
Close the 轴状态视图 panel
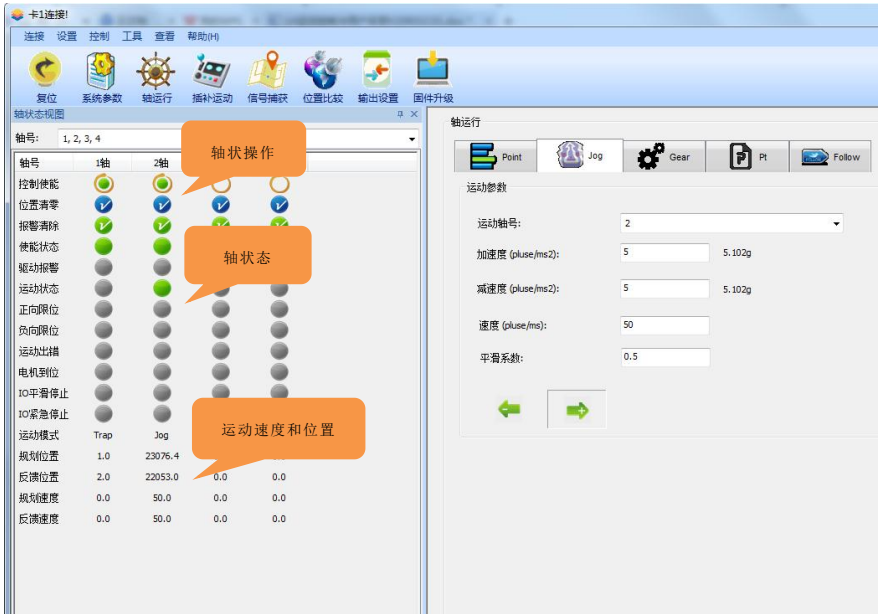pyautogui.click(x=414, y=115)
